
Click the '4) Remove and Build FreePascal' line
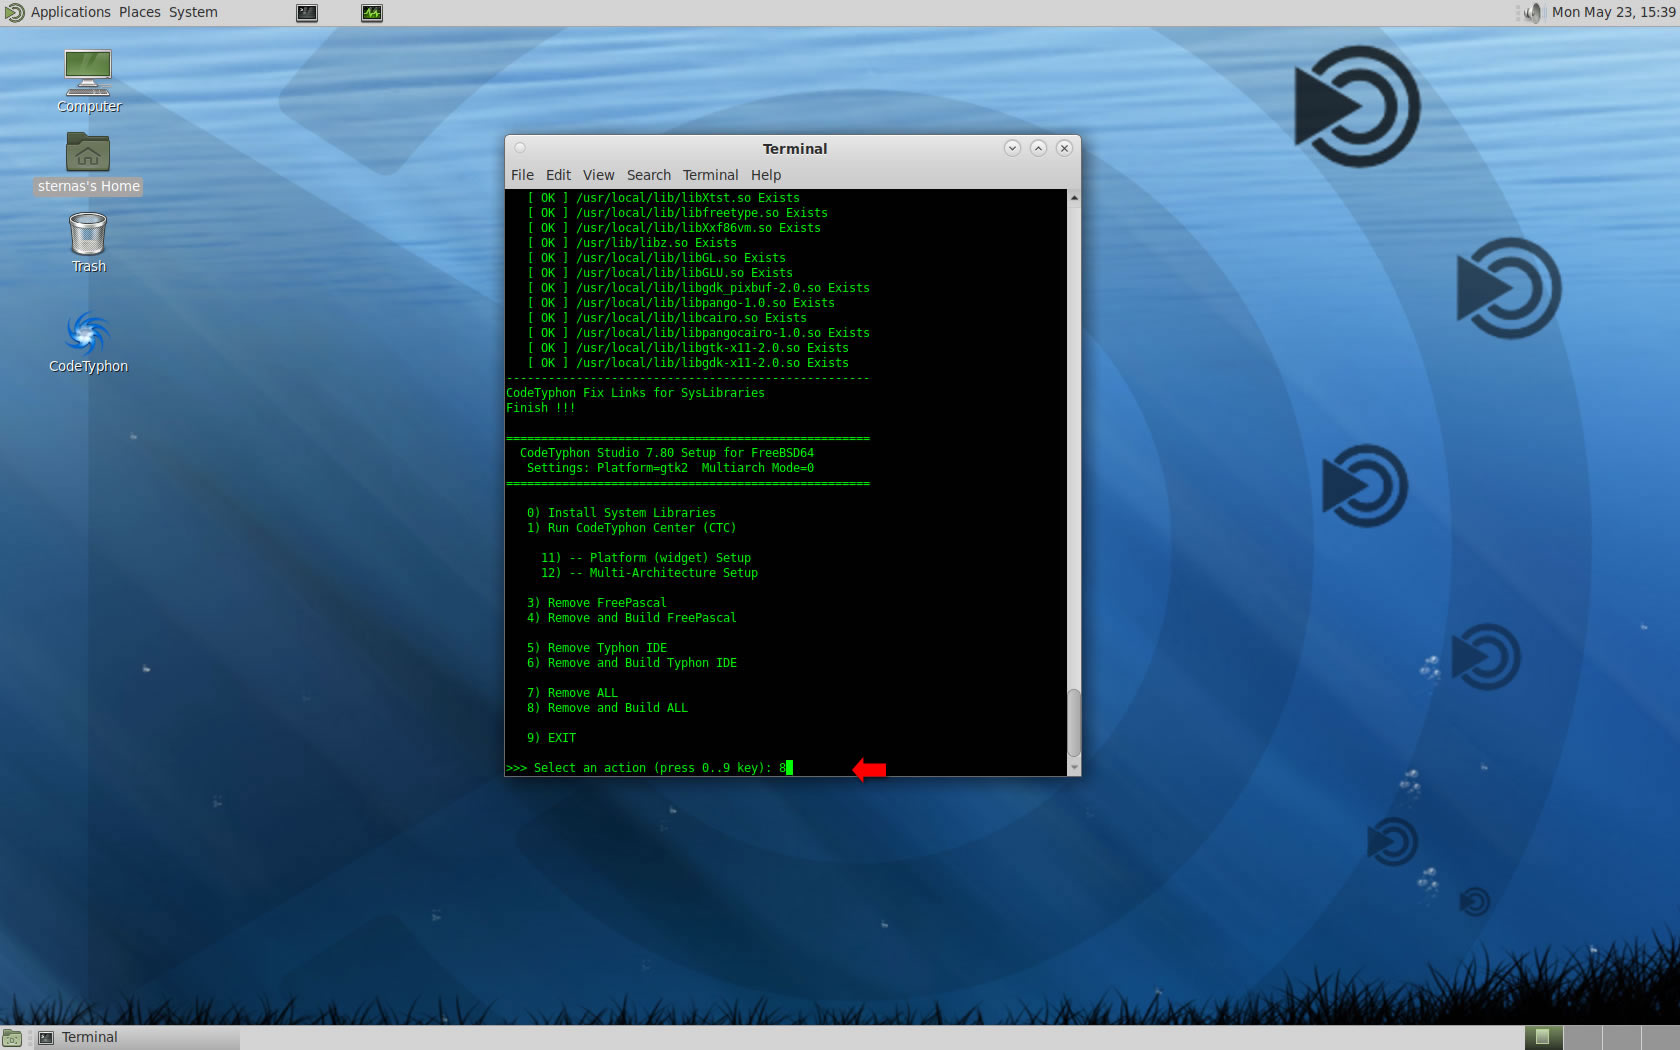tap(631, 618)
